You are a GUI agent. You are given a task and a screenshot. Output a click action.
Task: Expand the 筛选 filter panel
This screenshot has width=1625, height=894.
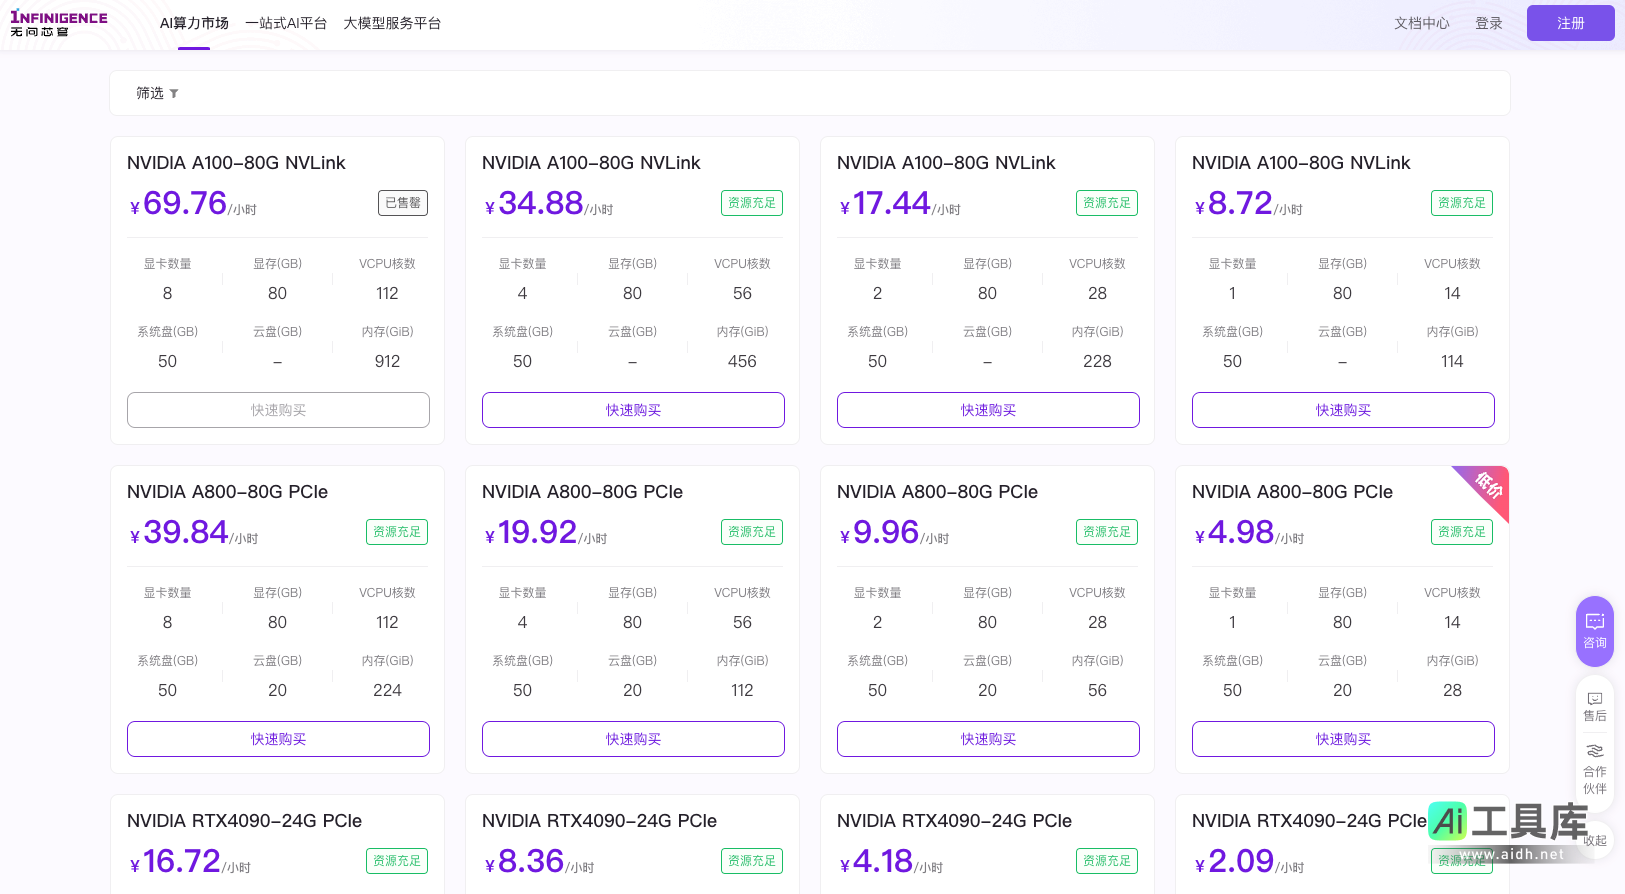click(x=150, y=93)
